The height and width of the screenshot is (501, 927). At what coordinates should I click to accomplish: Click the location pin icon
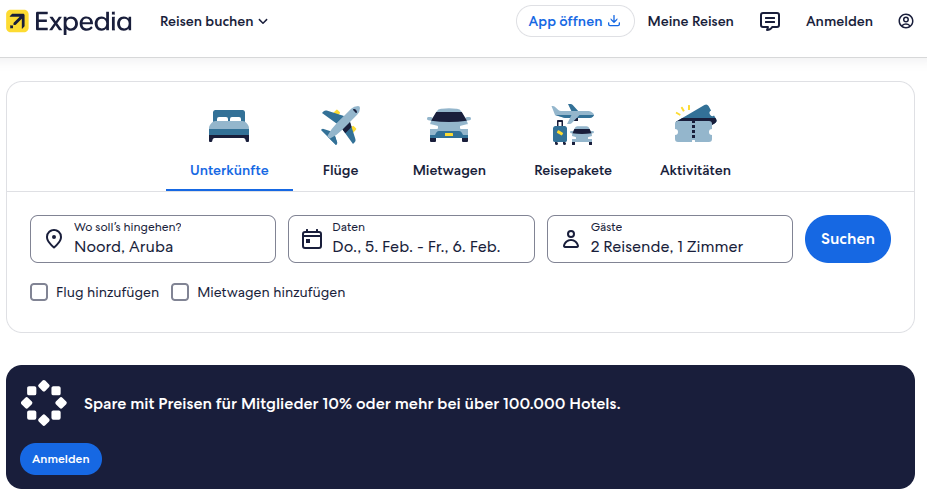pyautogui.click(x=54, y=239)
